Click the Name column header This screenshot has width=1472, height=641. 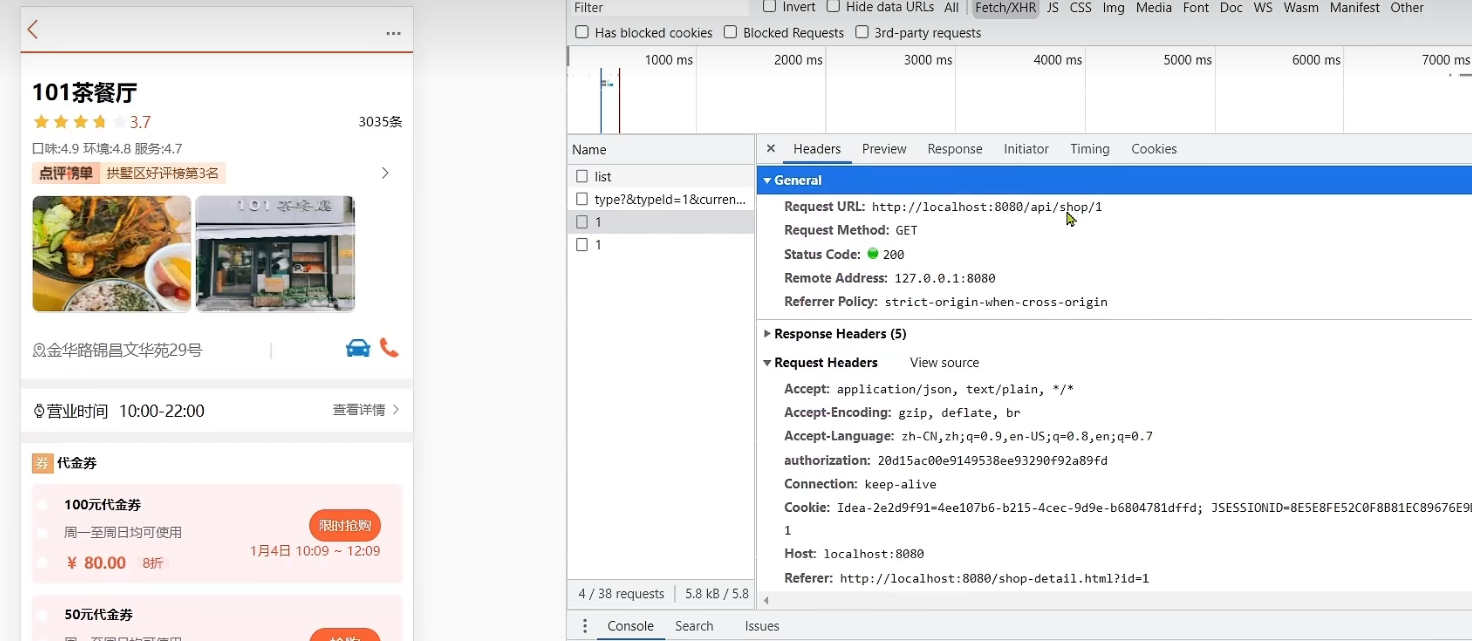660,150
